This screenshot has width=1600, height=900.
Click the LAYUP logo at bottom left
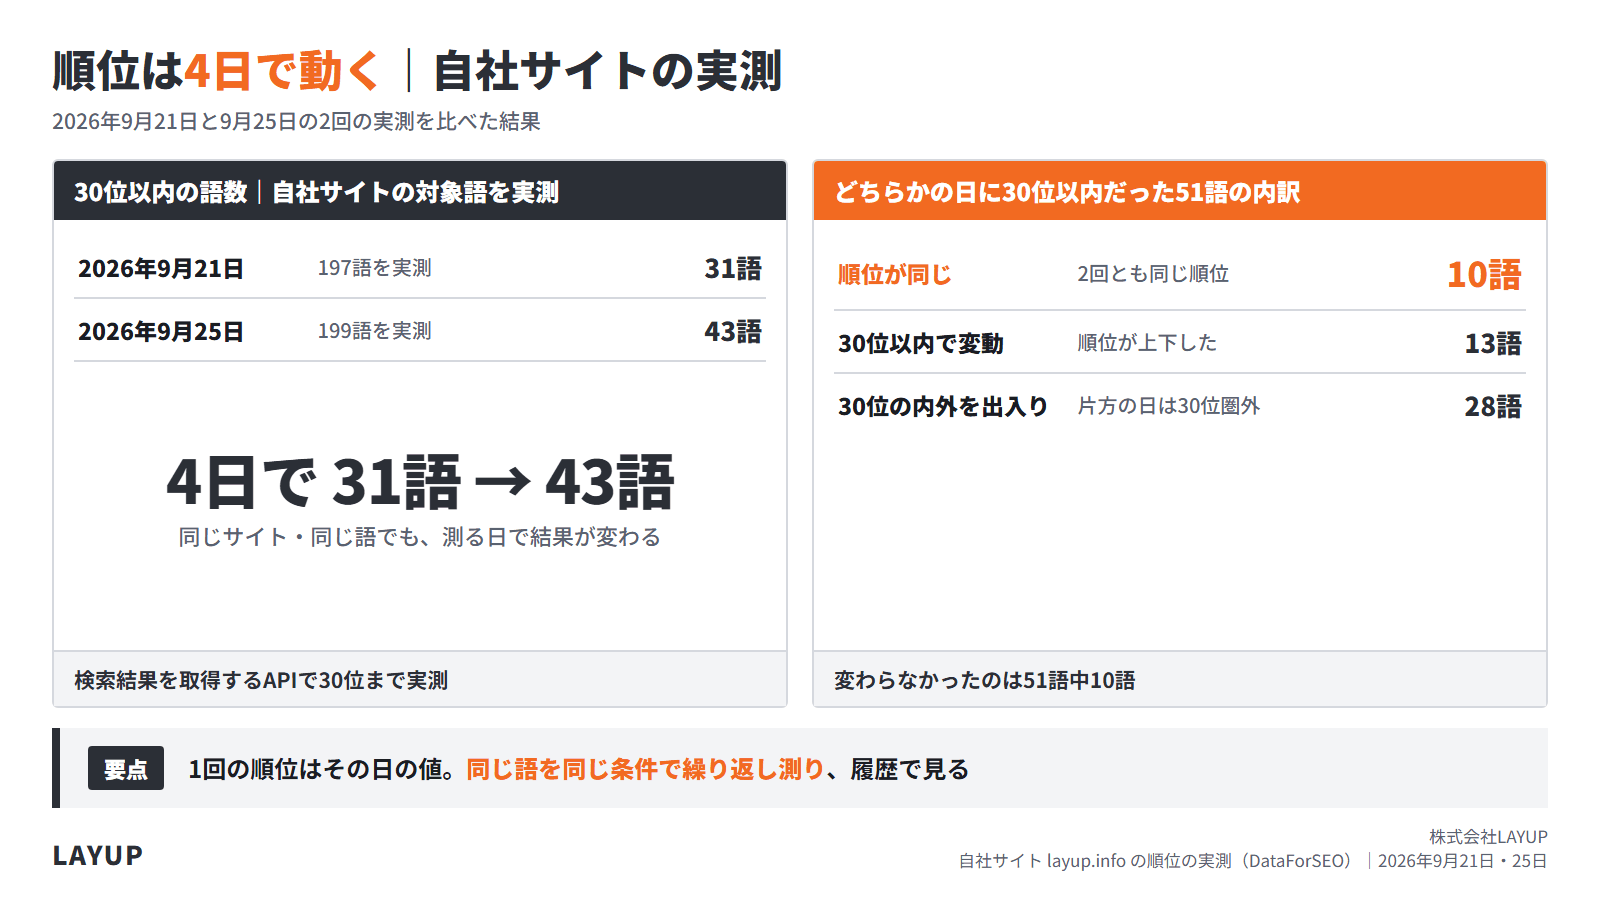click(x=98, y=856)
